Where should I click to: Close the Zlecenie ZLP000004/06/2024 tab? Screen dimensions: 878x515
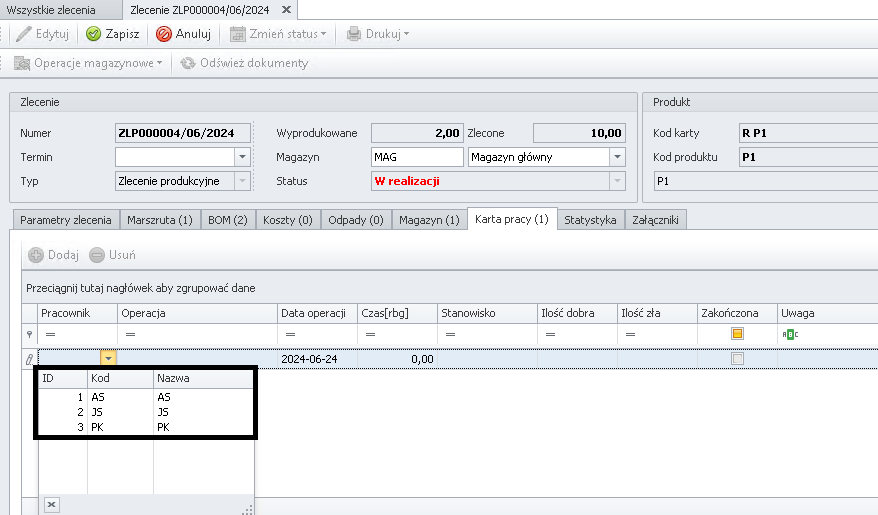point(287,10)
